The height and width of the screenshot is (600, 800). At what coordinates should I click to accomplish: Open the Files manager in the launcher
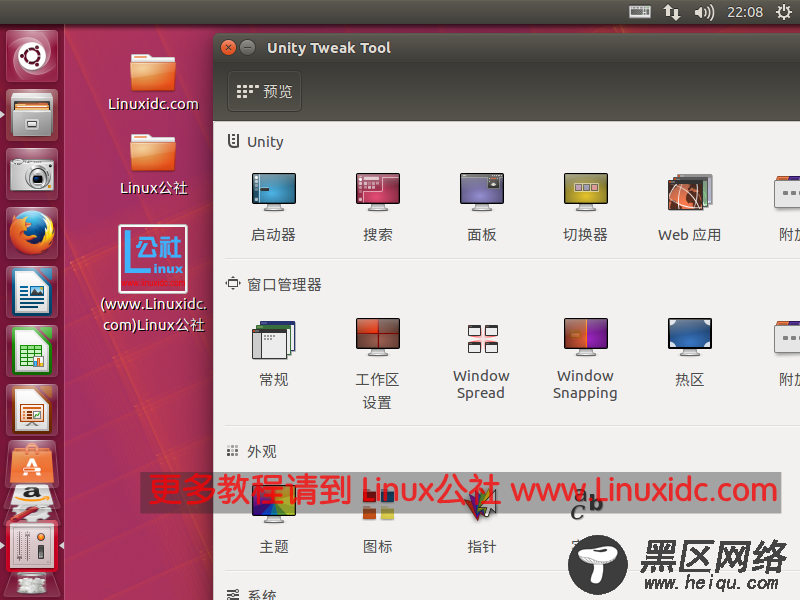pos(32,115)
